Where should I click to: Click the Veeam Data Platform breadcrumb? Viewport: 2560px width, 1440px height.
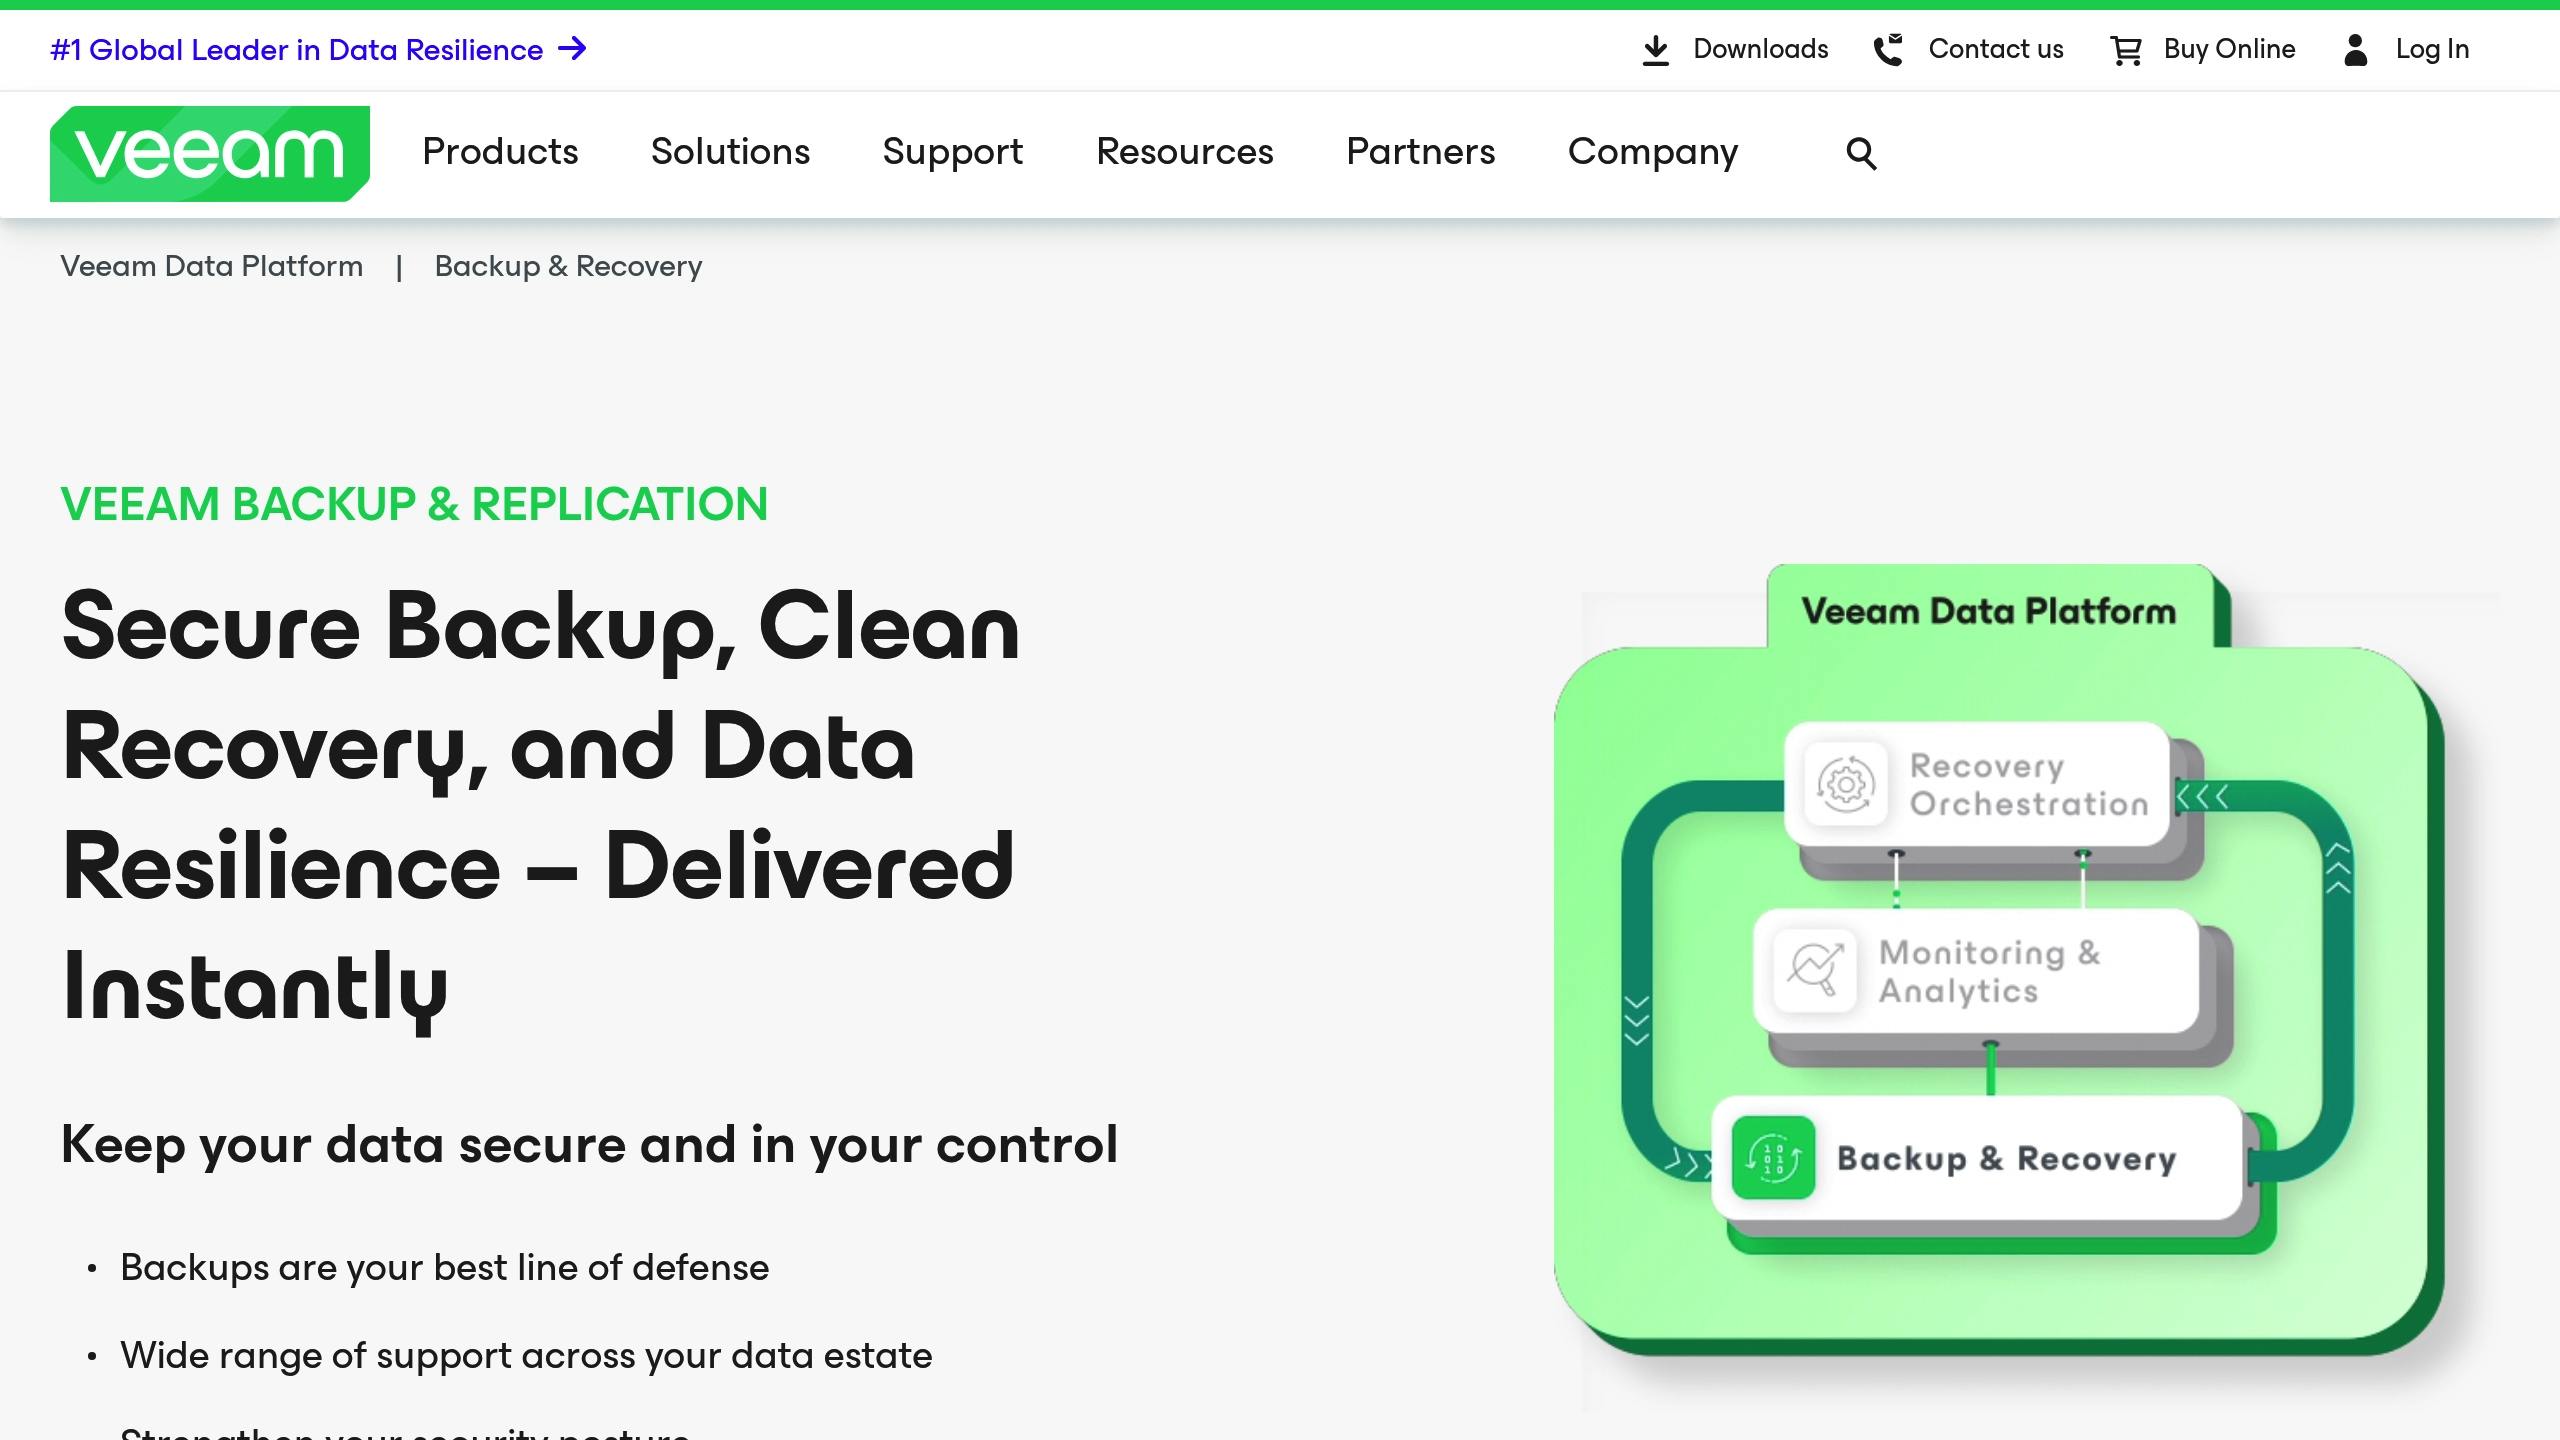pos(211,266)
